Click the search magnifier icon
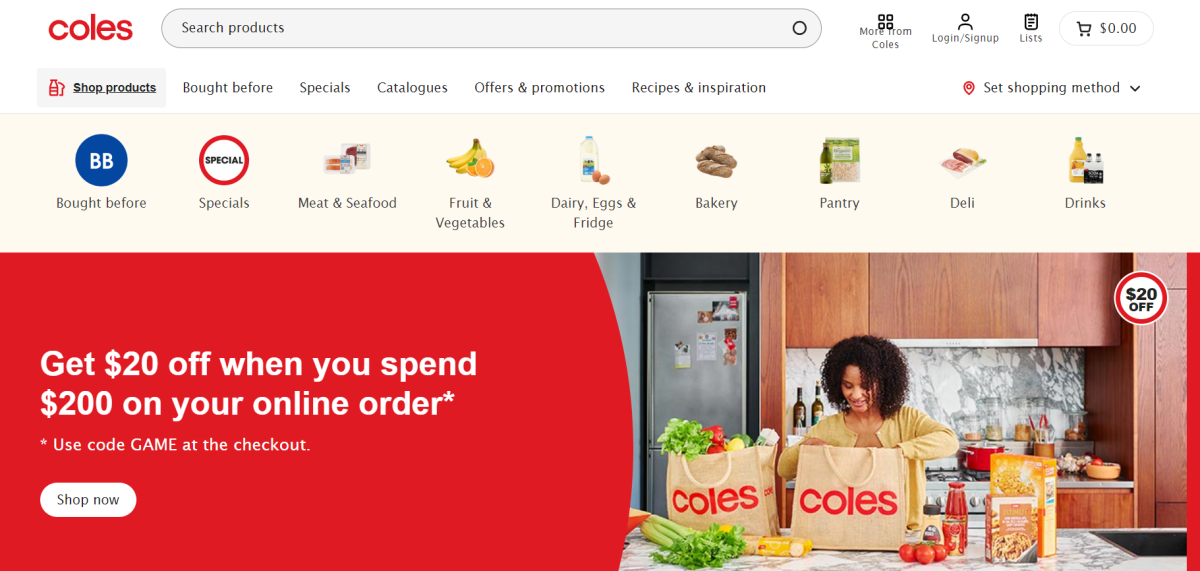The width and height of the screenshot is (1200, 571). click(799, 28)
